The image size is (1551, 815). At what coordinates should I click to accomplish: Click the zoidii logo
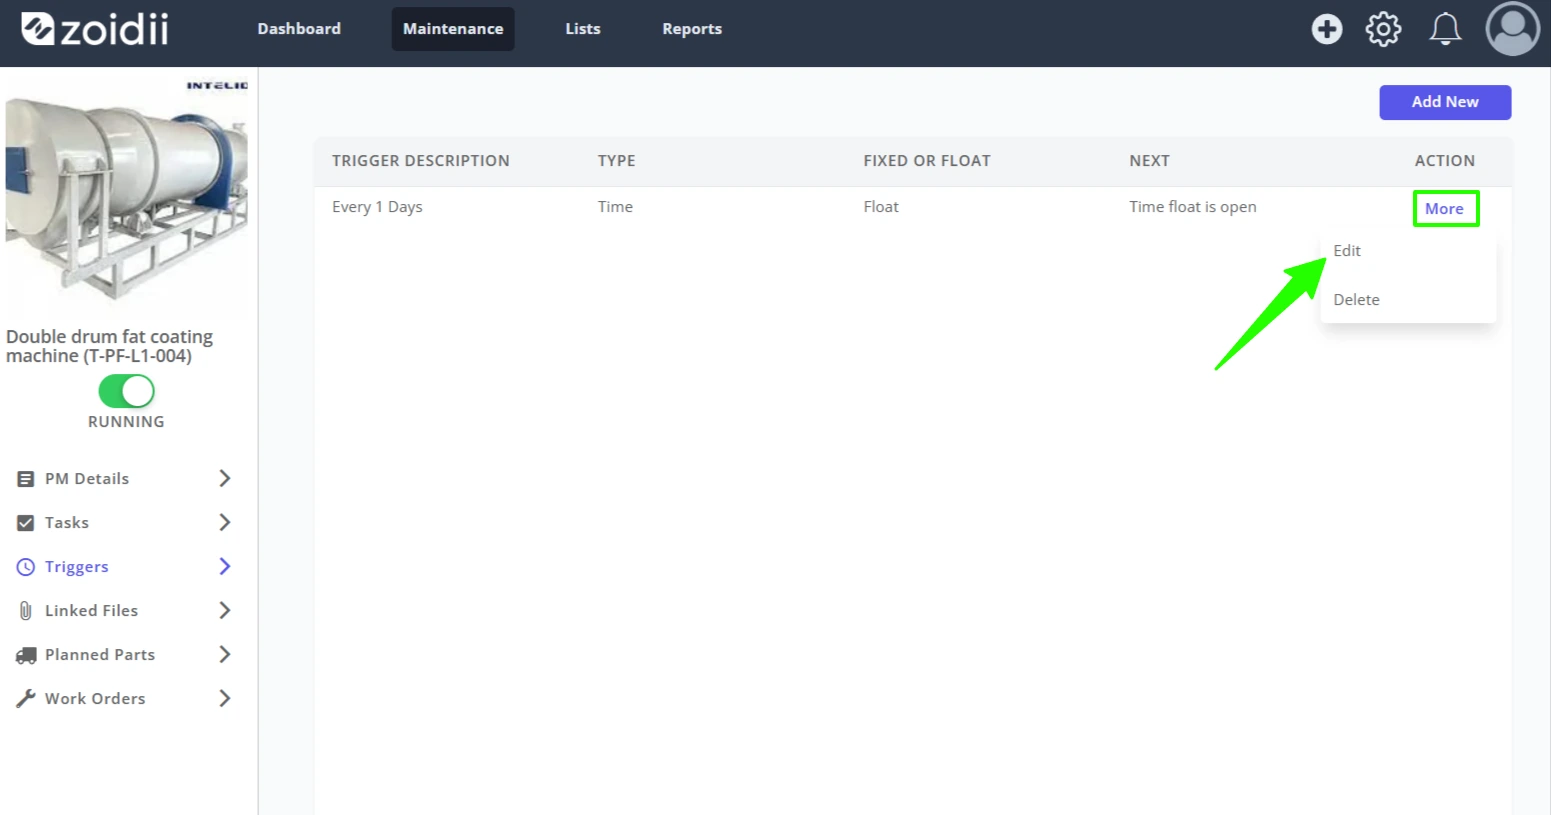pyautogui.click(x=95, y=29)
